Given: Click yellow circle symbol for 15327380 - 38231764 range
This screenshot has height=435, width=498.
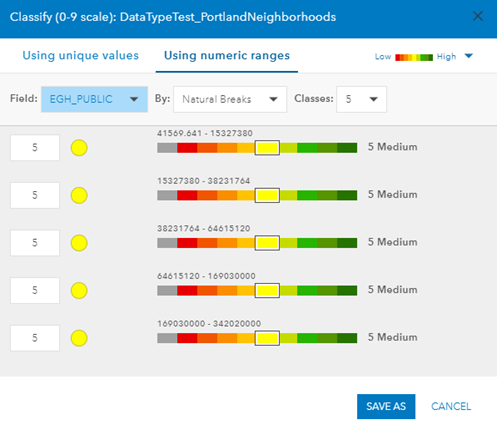Looking at the screenshot, I should point(79,195).
